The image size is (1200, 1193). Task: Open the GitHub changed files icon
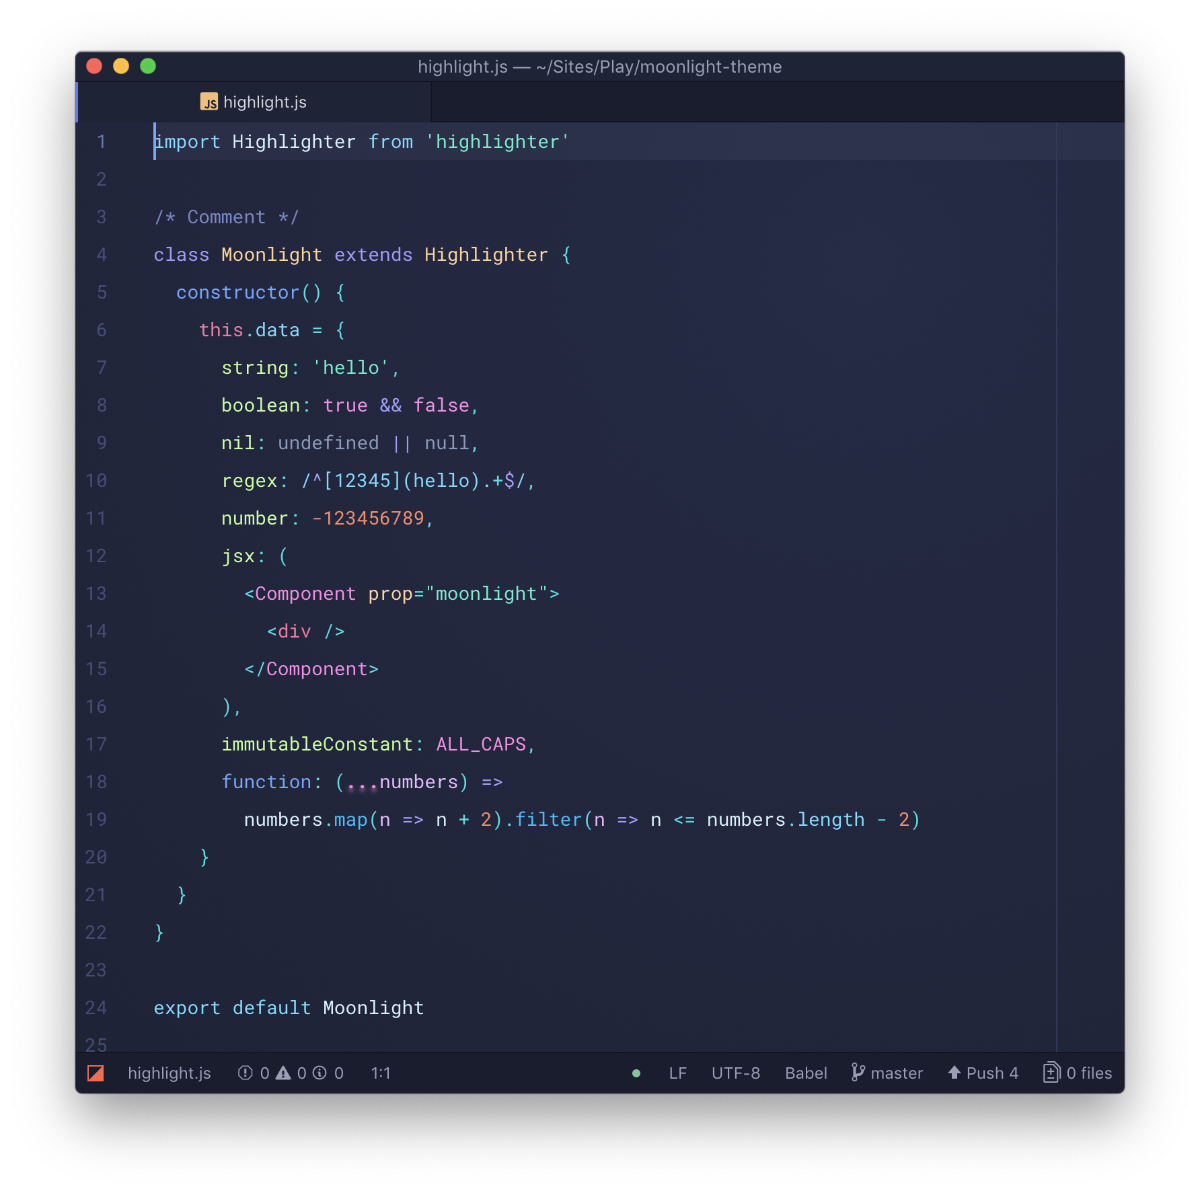1051,1072
